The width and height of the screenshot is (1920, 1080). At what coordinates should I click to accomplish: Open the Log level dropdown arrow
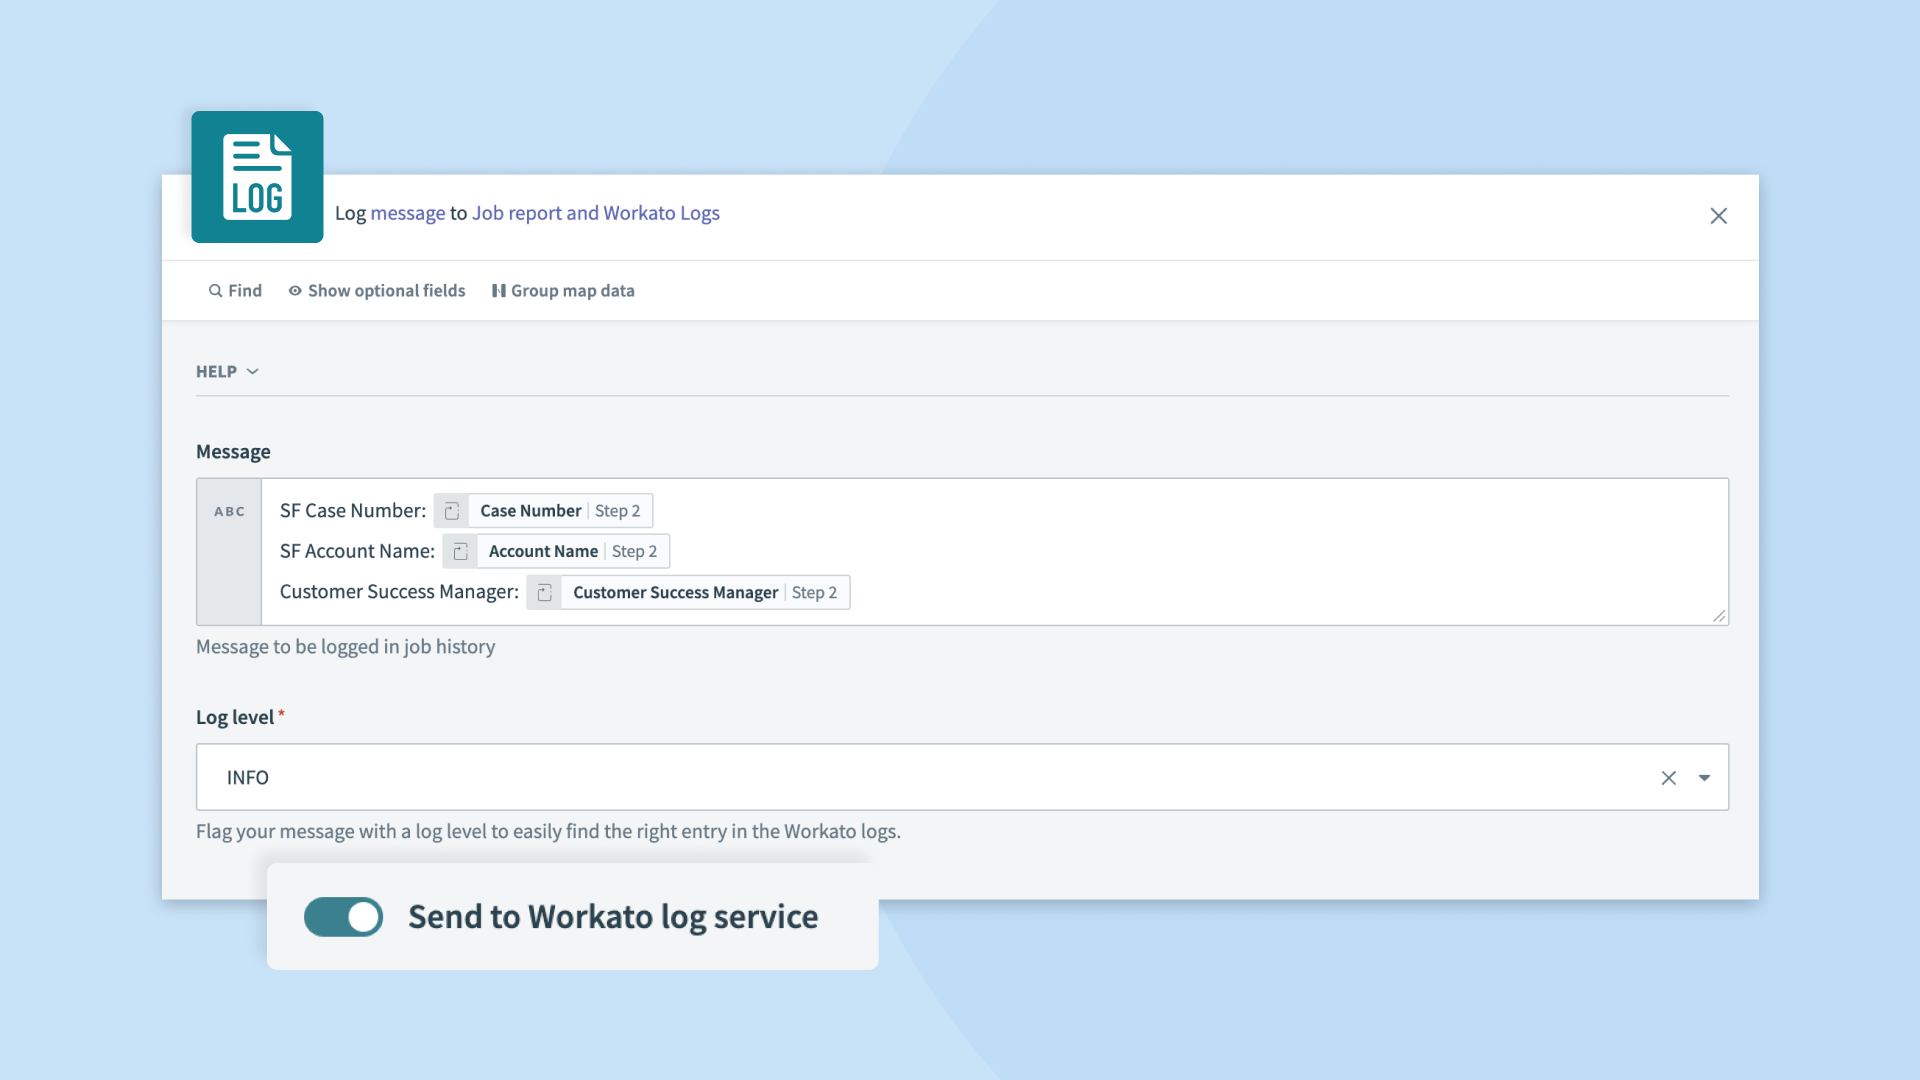1704,778
